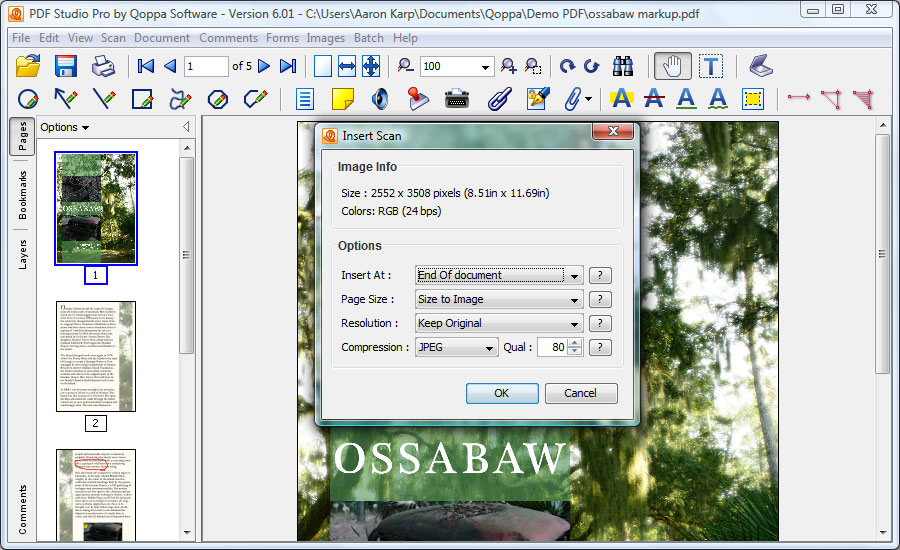Jump to last page arrow

tap(288, 66)
